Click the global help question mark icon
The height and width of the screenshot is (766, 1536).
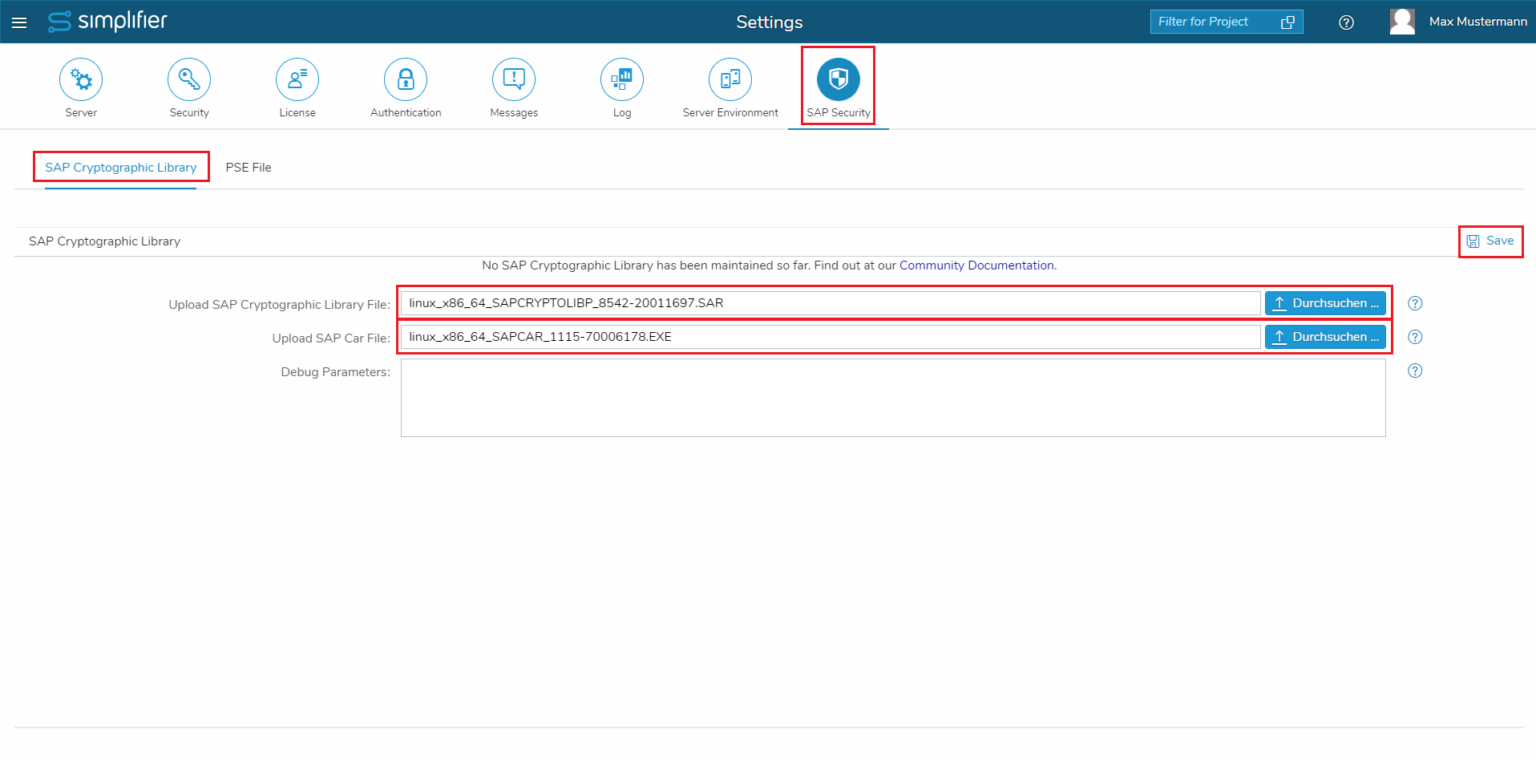click(x=1346, y=21)
